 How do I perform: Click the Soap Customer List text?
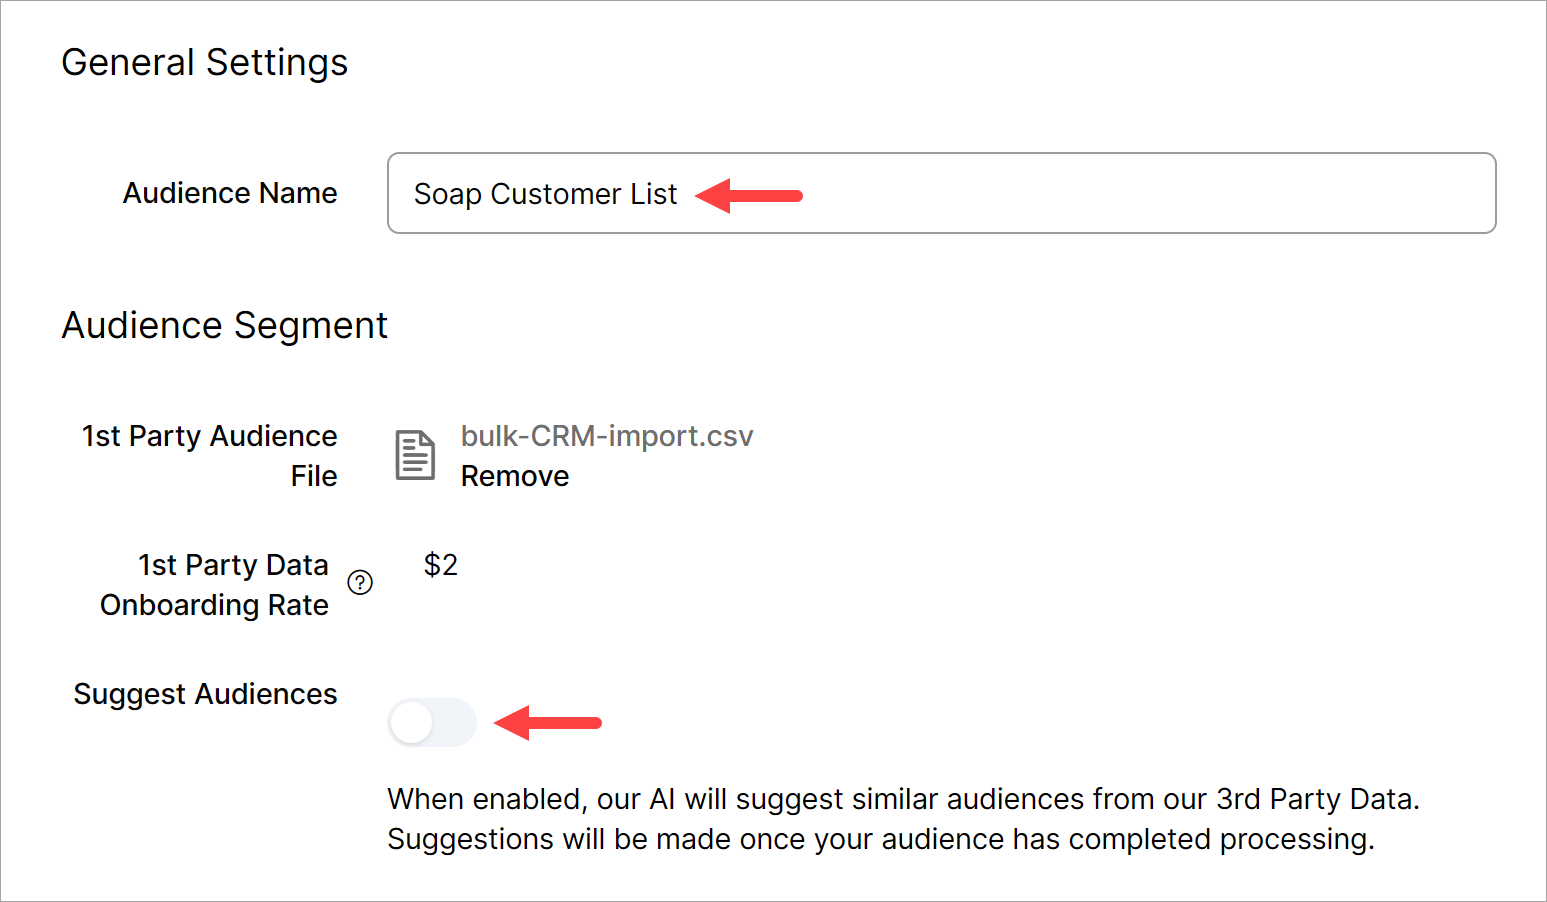coord(545,194)
